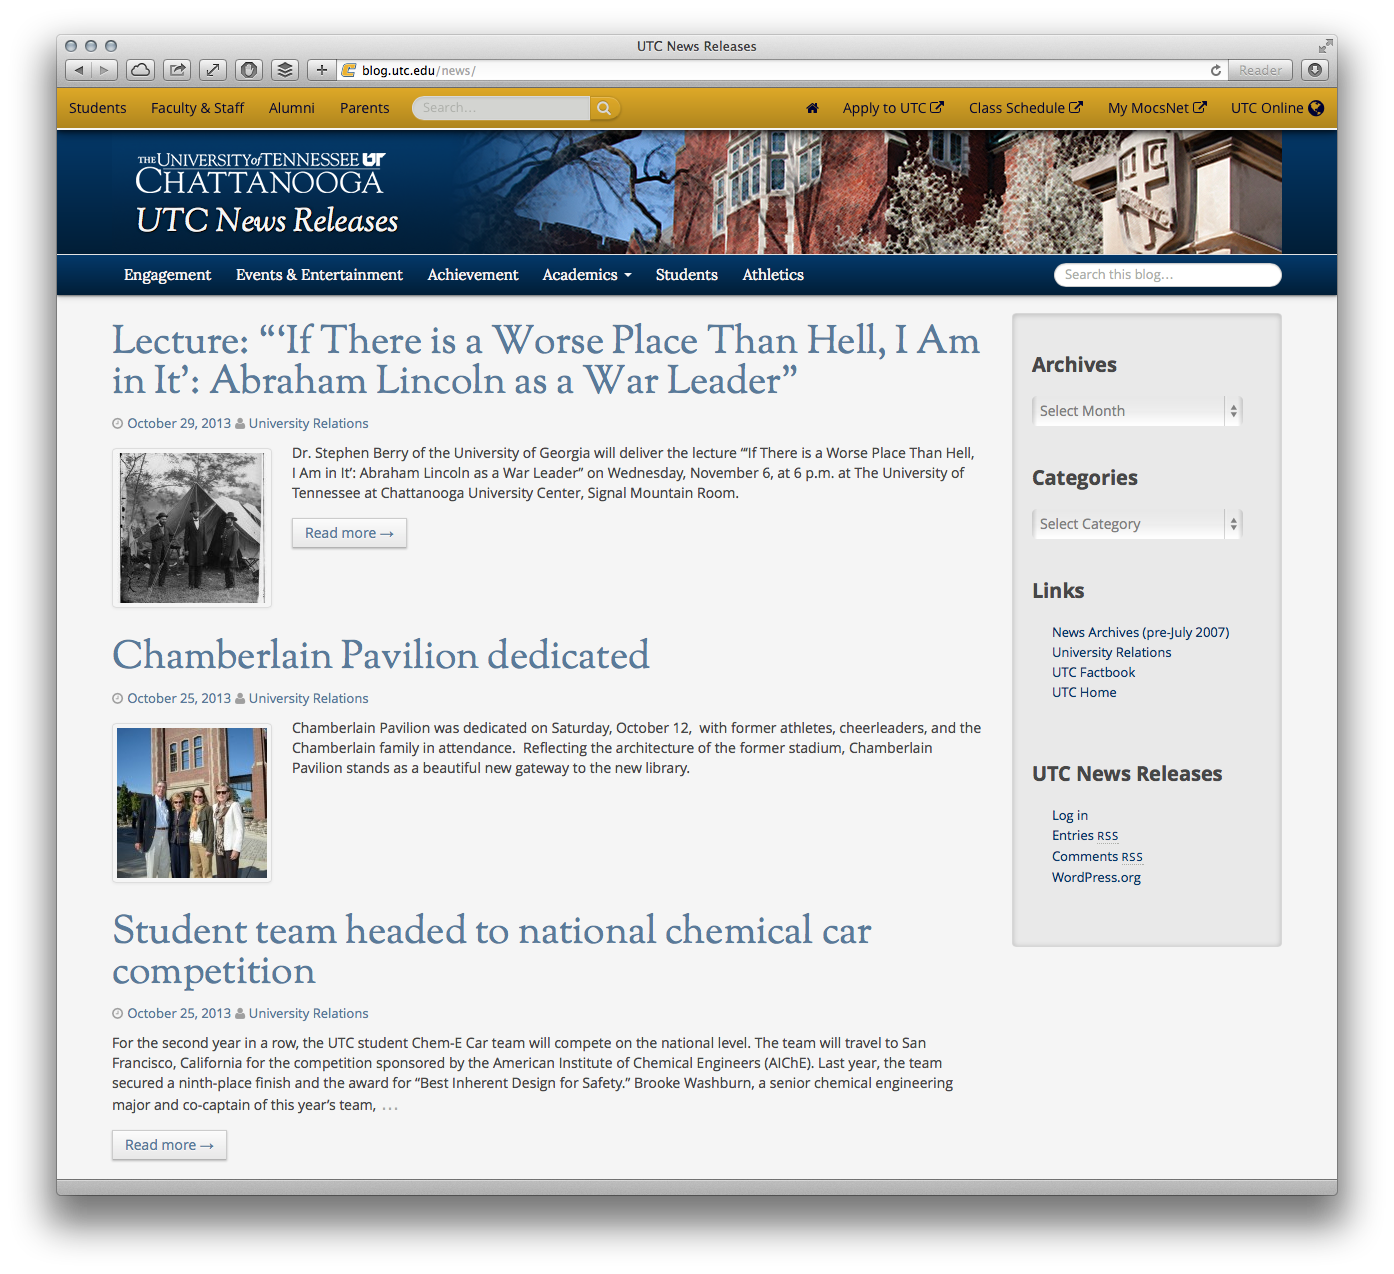This screenshot has width=1394, height=1274.
Task: Open the UTC Factbook link
Action: [1093, 672]
